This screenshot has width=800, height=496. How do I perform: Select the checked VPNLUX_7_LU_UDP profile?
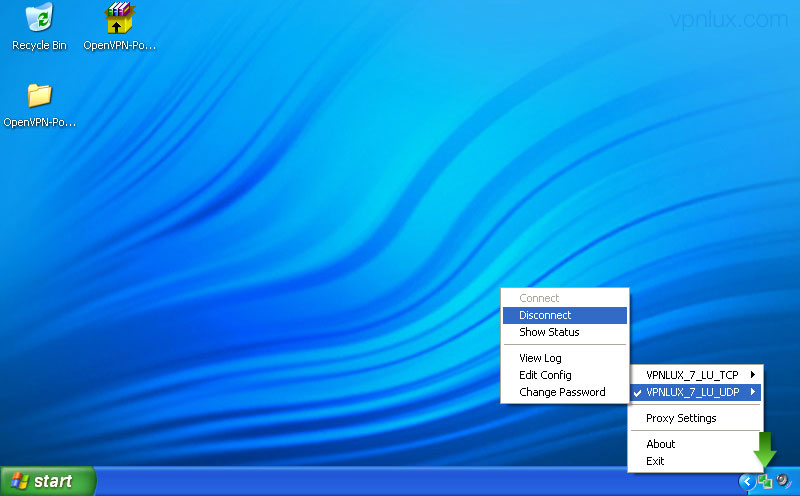696,392
